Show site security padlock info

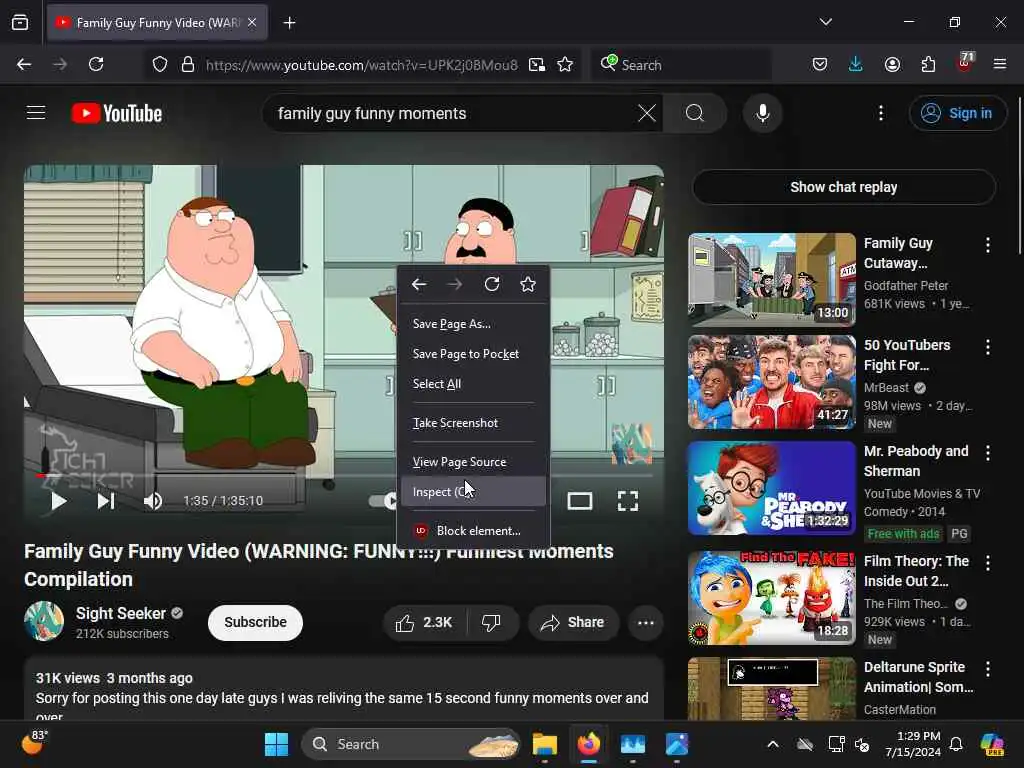click(x=188, y=65)
